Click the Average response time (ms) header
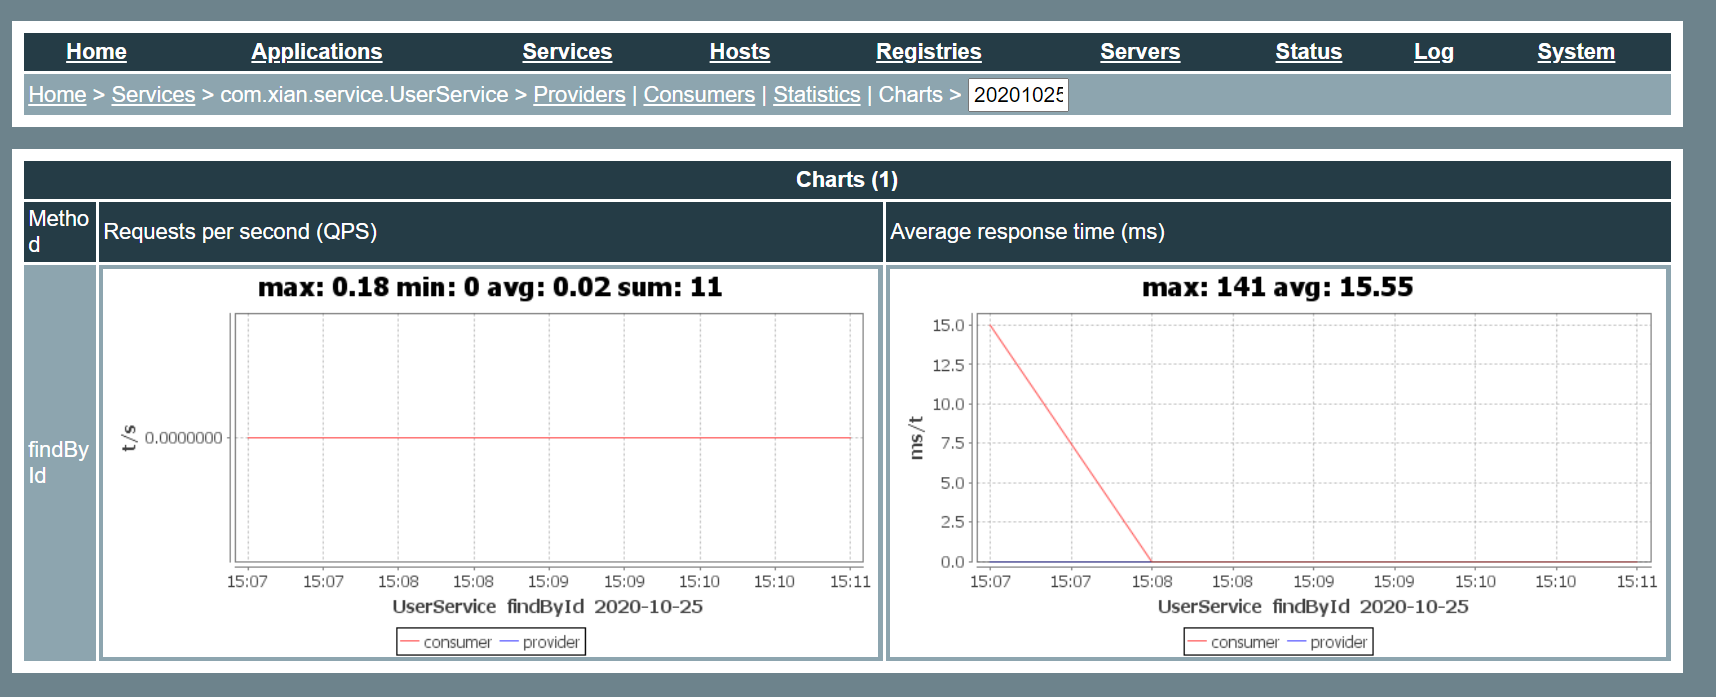The height and width of the screenshot is (697, 1716). (x=1278, y=232)
